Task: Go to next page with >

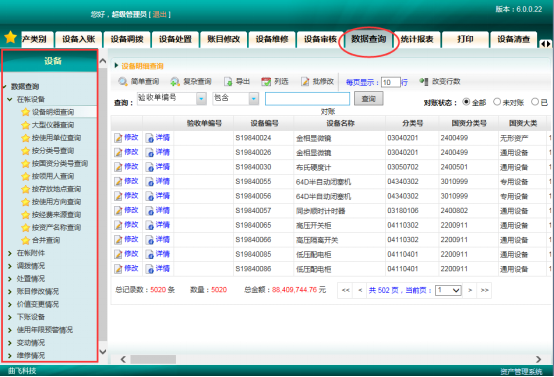Action: coord(470,290)
